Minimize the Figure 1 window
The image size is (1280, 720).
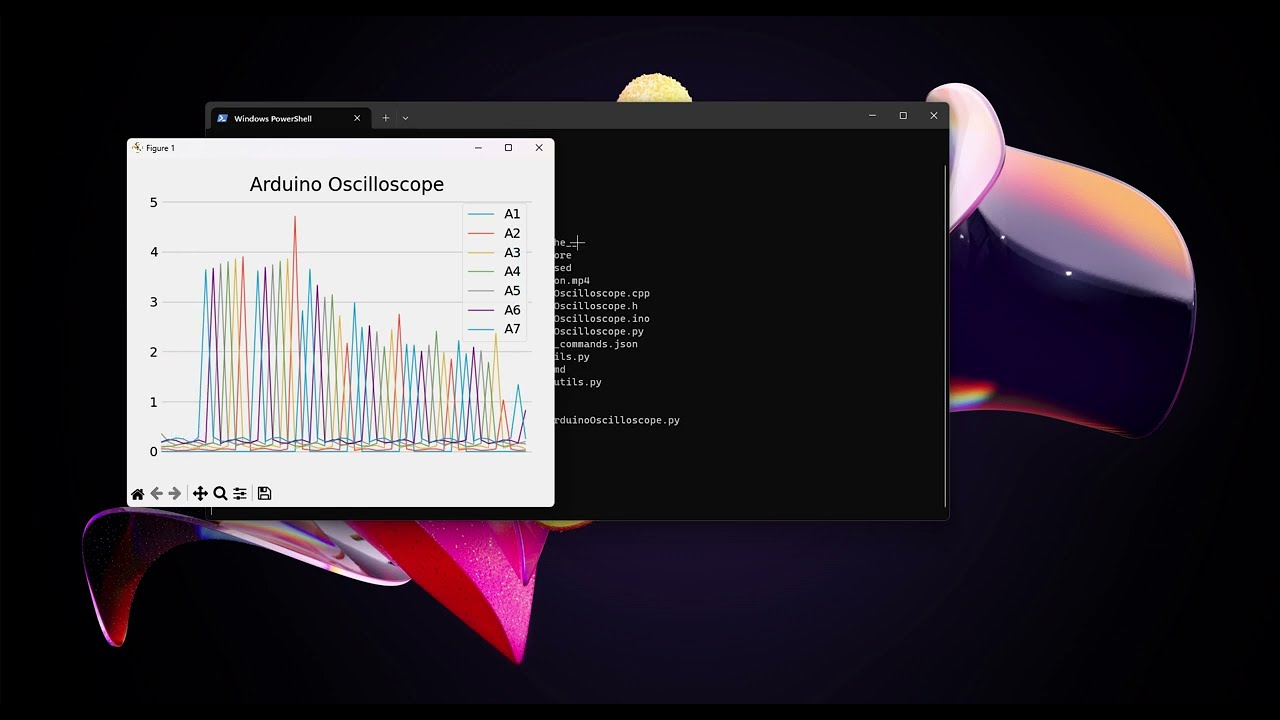(x=478, y=148)
